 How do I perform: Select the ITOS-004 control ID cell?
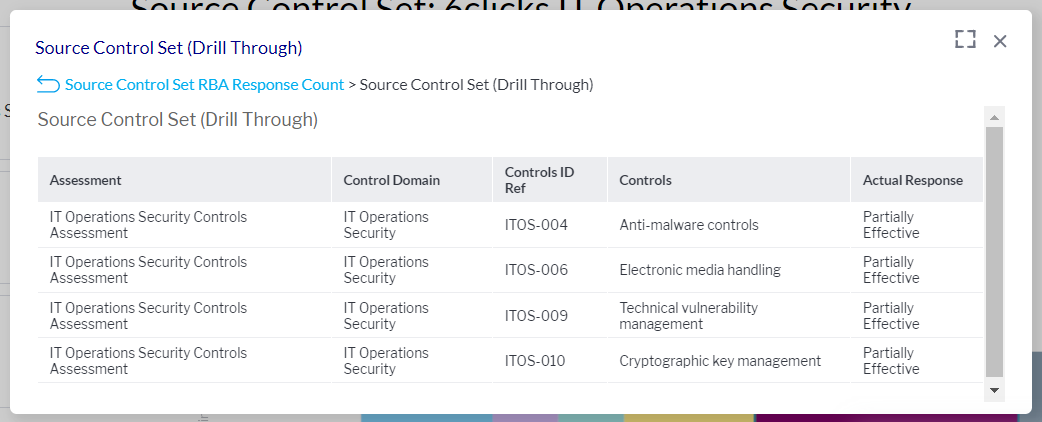pyautogui.click(x=536, y=225)
